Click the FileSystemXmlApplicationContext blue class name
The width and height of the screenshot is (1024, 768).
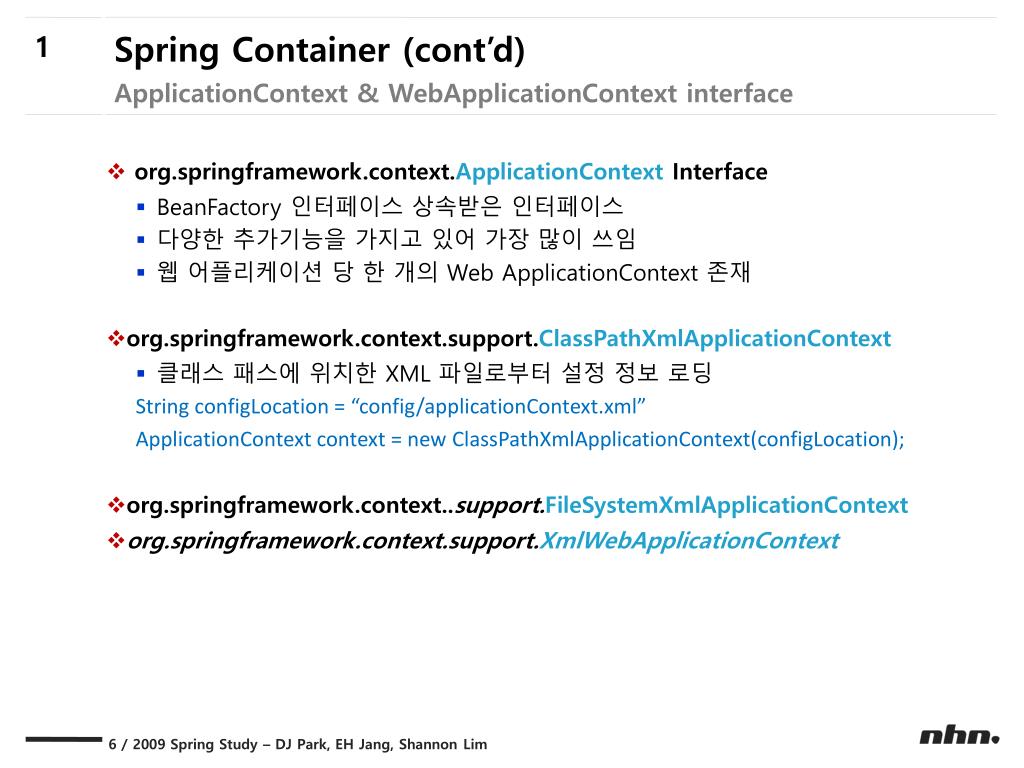click(726, 505)
